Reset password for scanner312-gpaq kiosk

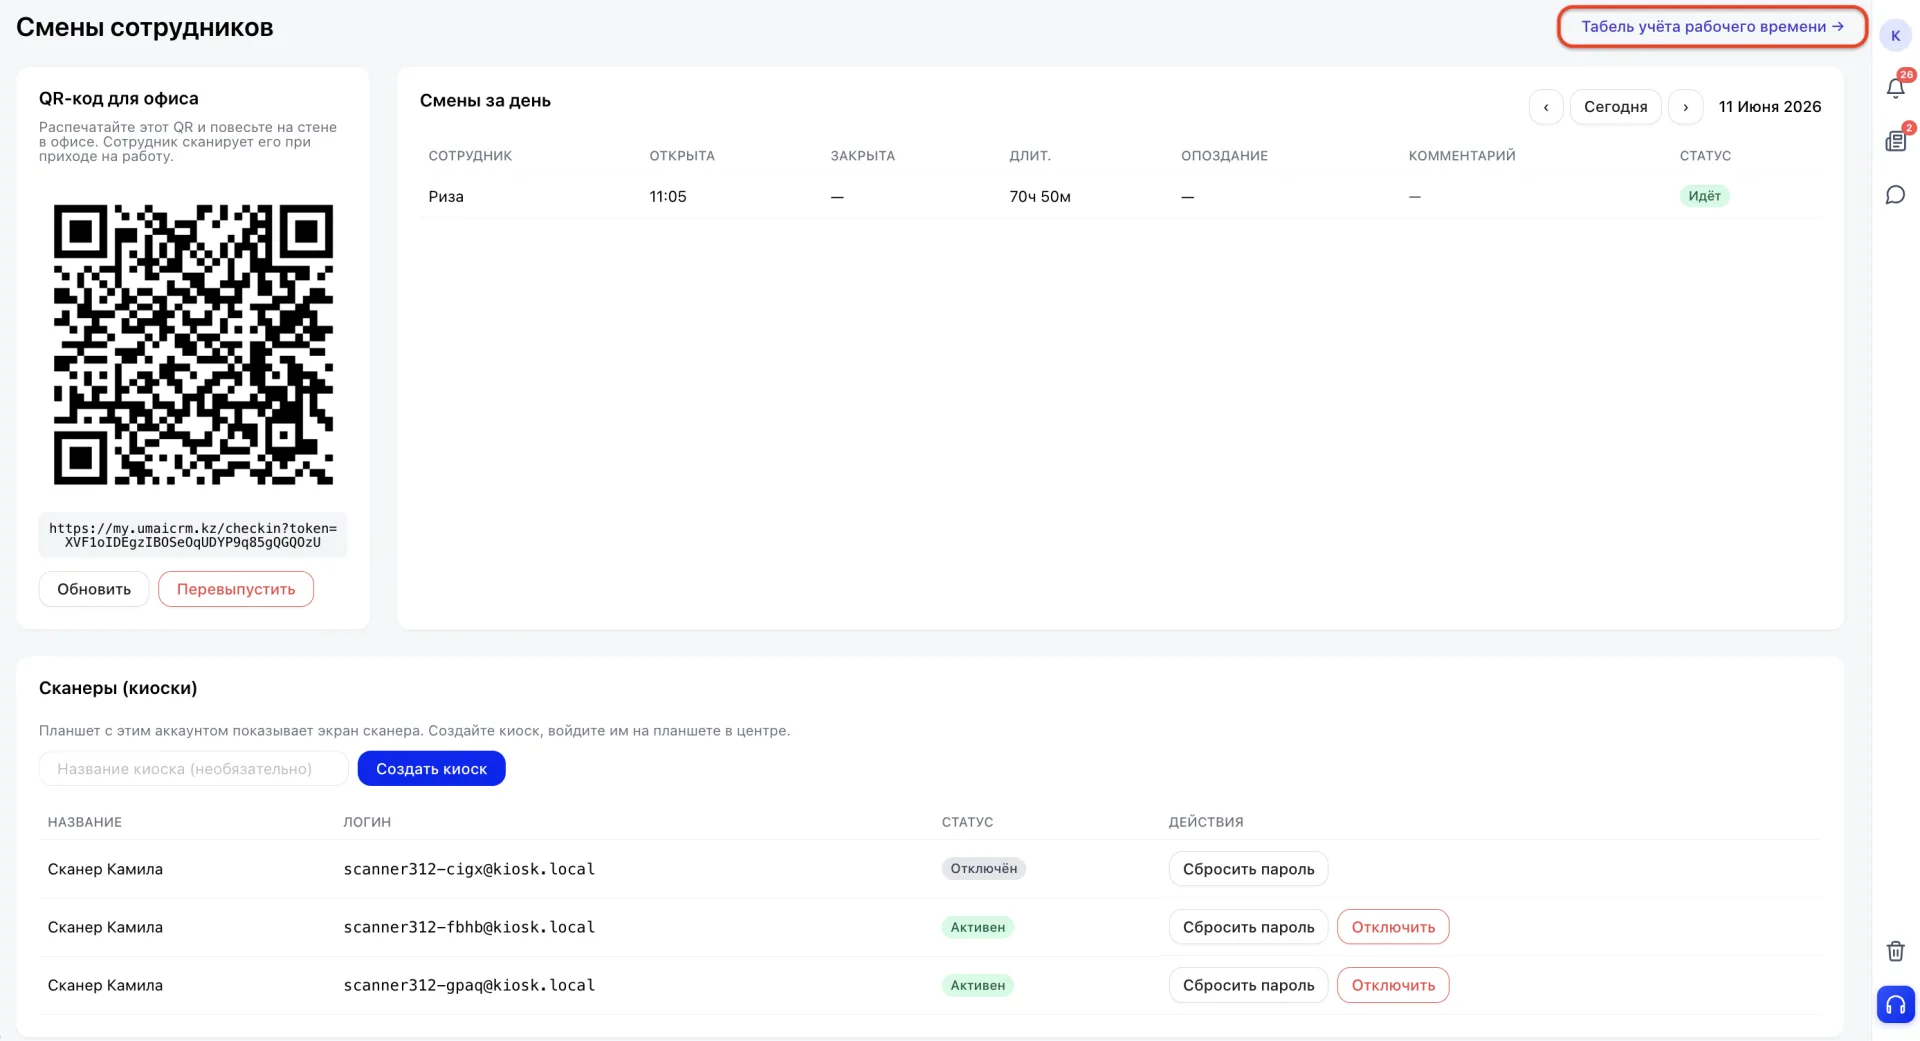[1248, 985]
